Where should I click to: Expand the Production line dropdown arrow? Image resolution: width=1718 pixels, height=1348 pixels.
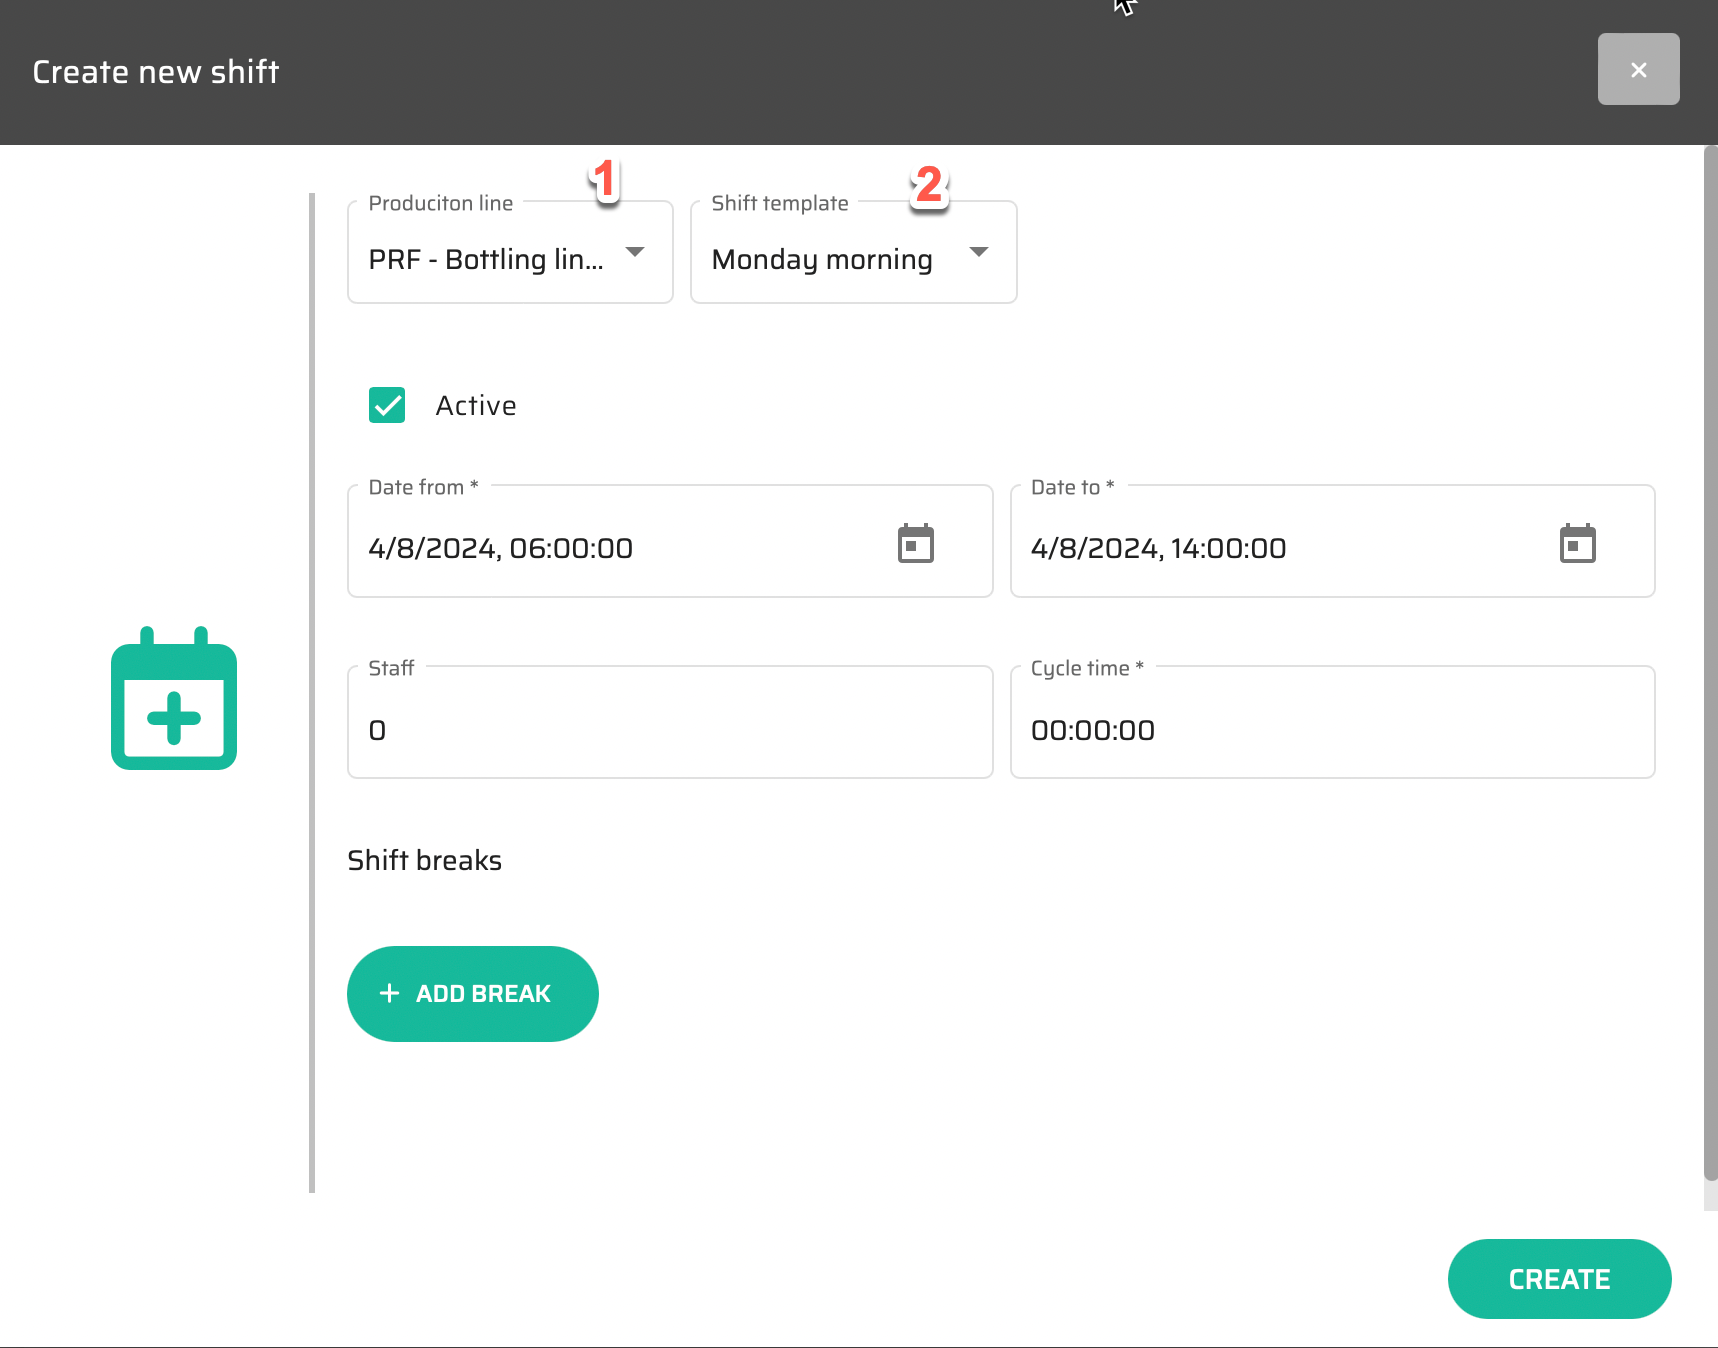click(x=635, y=252)
